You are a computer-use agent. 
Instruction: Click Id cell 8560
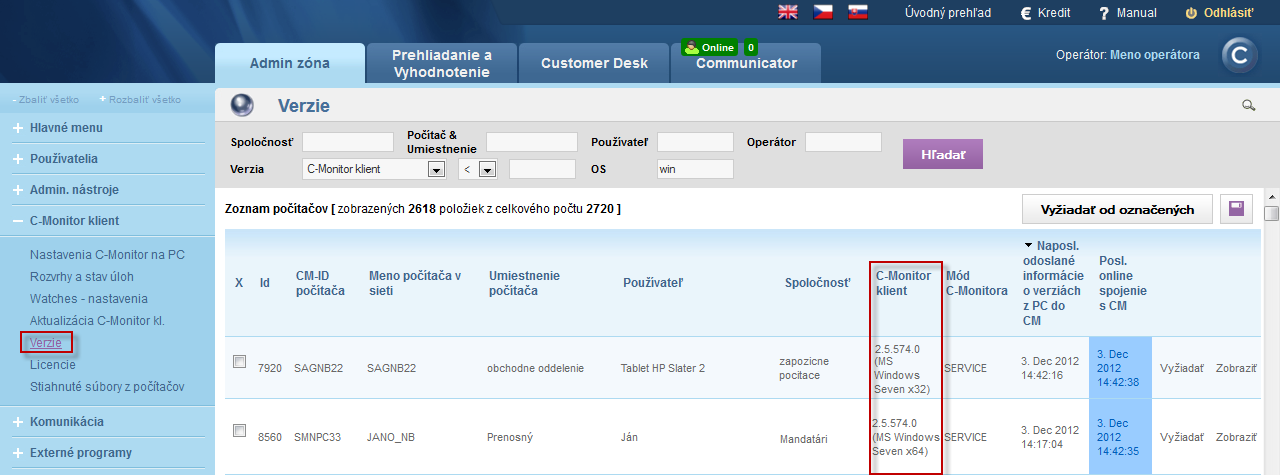coord(271,437)
